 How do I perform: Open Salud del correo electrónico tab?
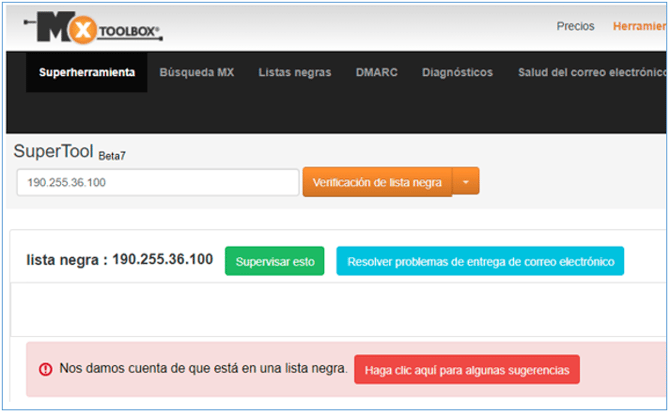click(x=592, y=72)
